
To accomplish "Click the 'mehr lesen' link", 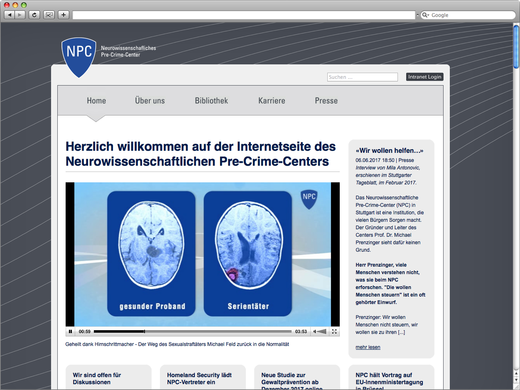I will click(x=368, y=347).
